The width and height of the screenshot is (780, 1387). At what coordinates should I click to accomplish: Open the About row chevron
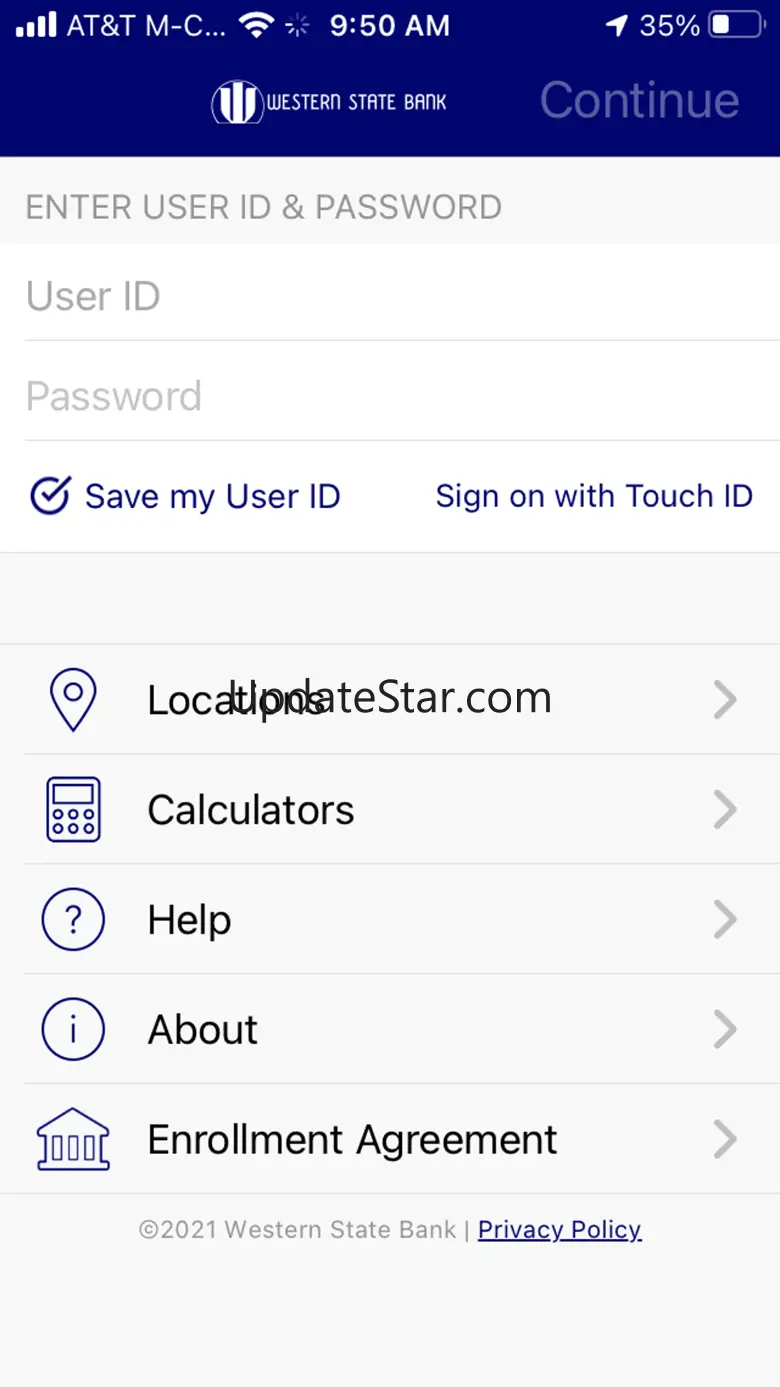pyautogui.click(x=726, y=1029)
